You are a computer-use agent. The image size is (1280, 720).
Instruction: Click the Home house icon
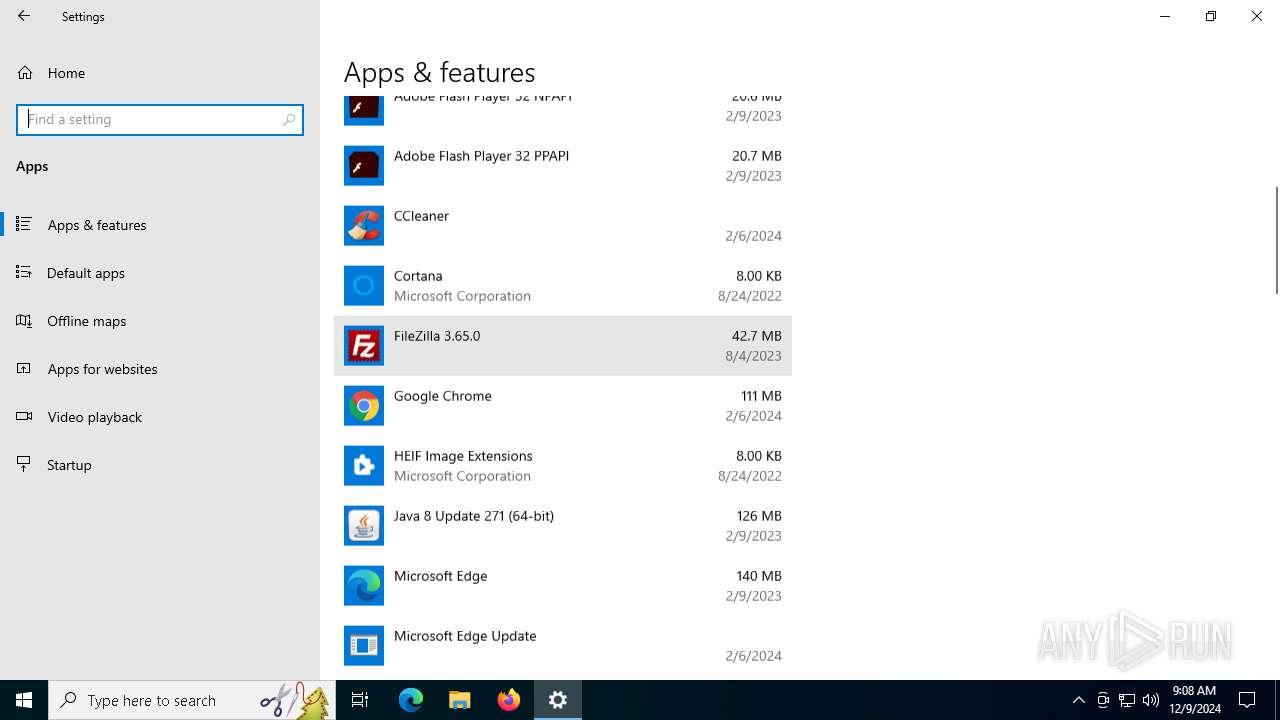[25, 73]
